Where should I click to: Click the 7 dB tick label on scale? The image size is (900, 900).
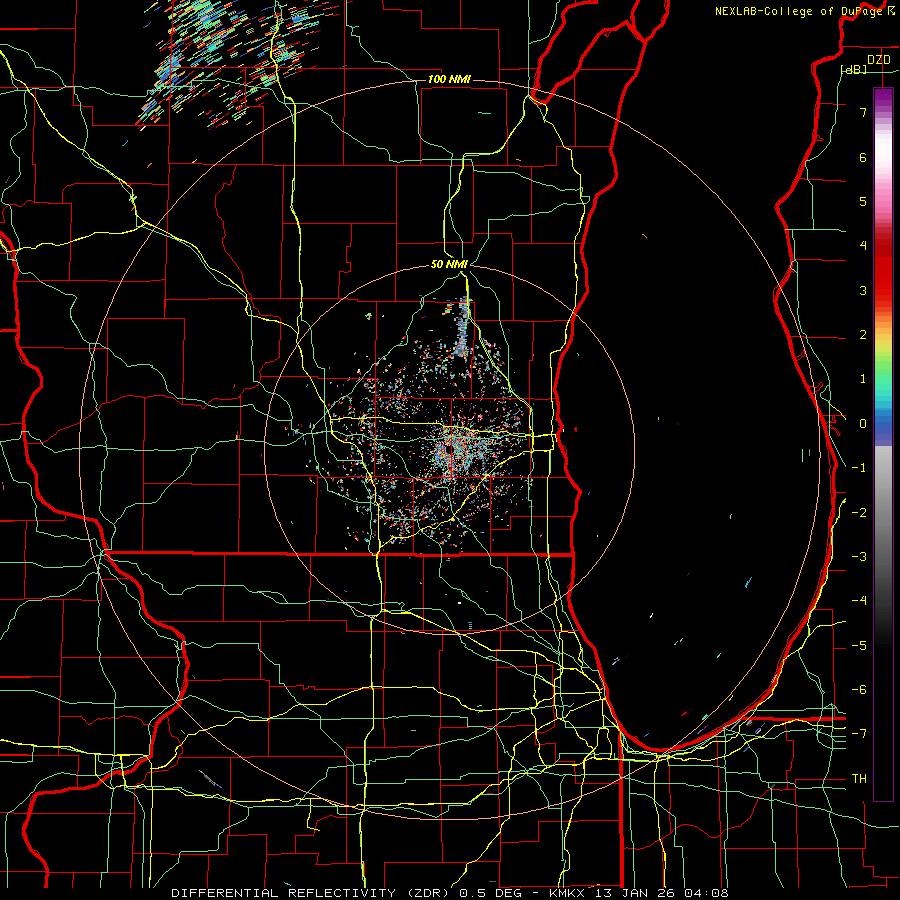click(x=863, y=112)
